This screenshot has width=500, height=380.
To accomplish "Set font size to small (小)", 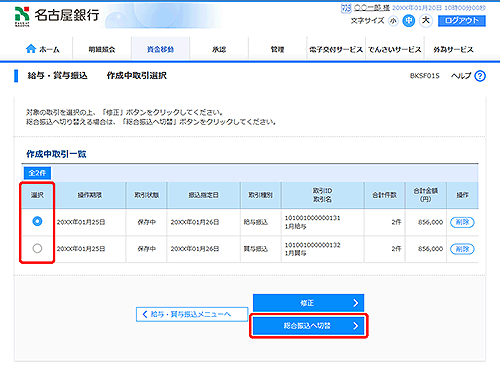I will tap(394, 21).
